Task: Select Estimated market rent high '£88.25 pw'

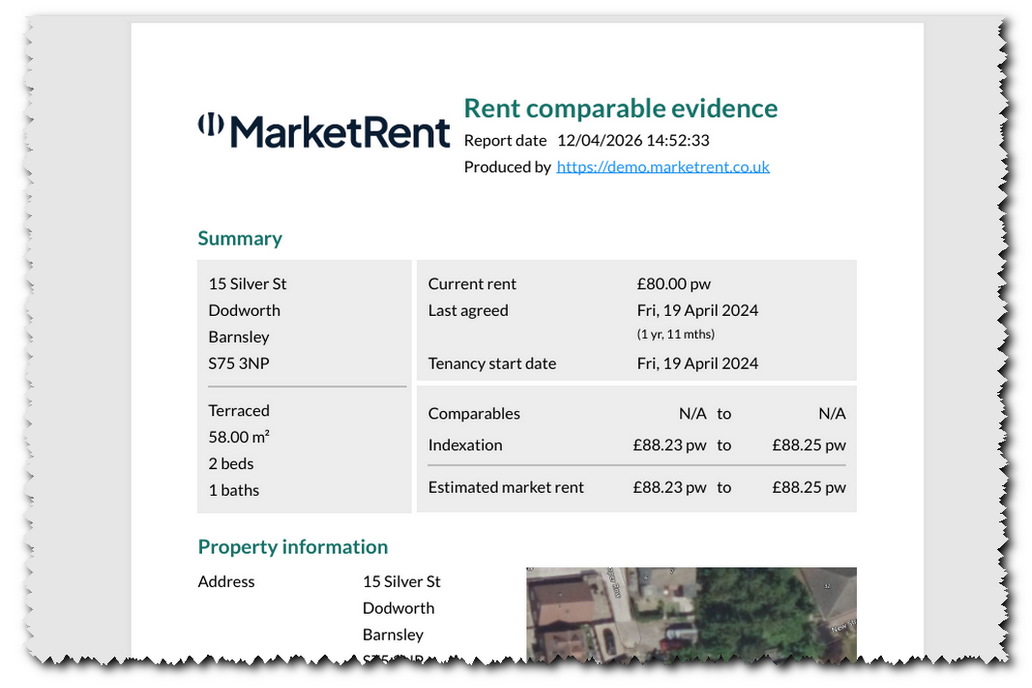Action: tap(809, 487)
